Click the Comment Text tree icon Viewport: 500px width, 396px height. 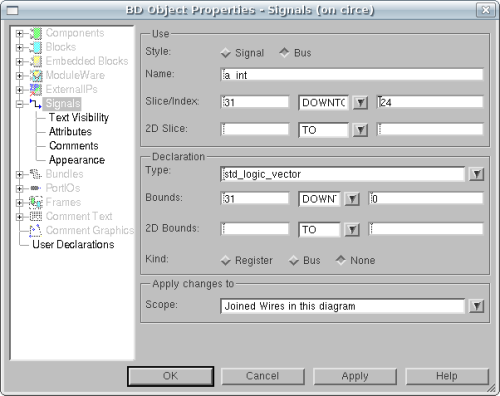pos(36,216)
